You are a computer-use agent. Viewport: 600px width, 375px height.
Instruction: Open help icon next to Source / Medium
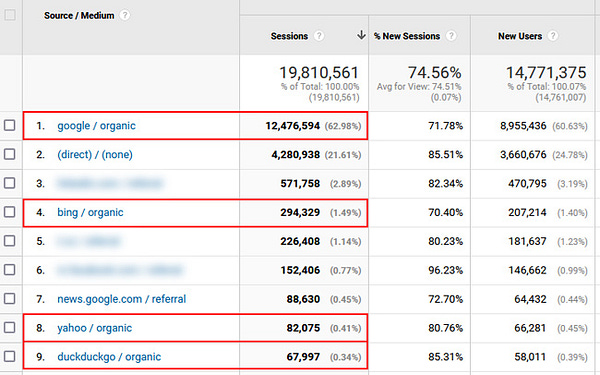point(124,15)
